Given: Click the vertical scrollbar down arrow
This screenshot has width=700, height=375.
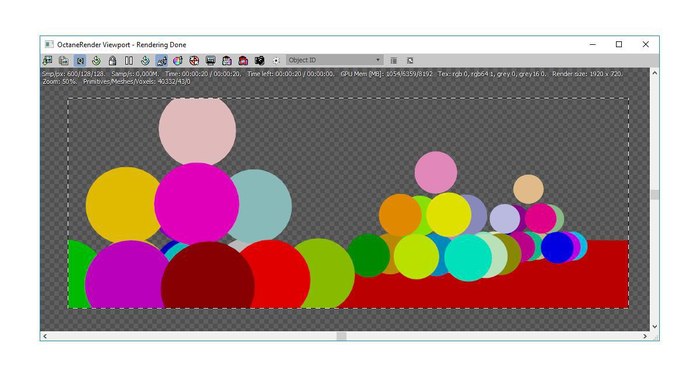Looking at the screenshot, I should pos(654,326).
